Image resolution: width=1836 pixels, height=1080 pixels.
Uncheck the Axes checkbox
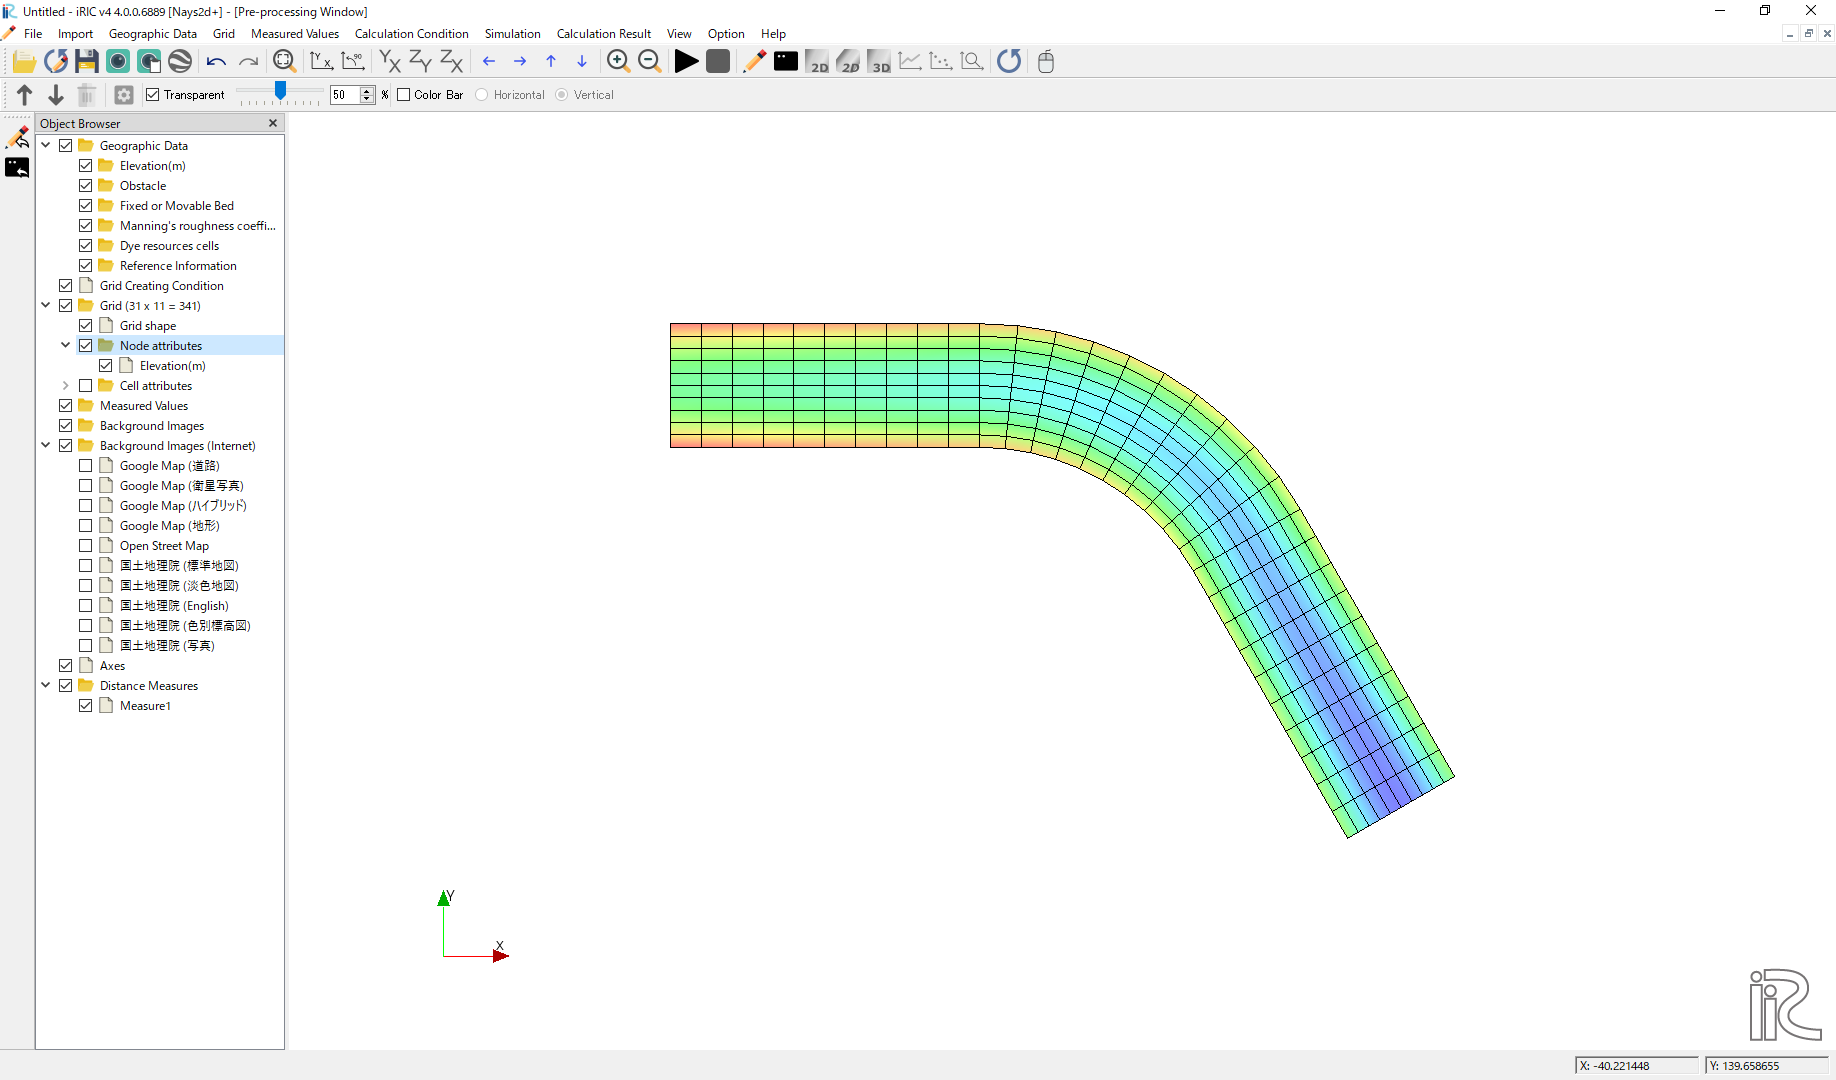point(66,666)
